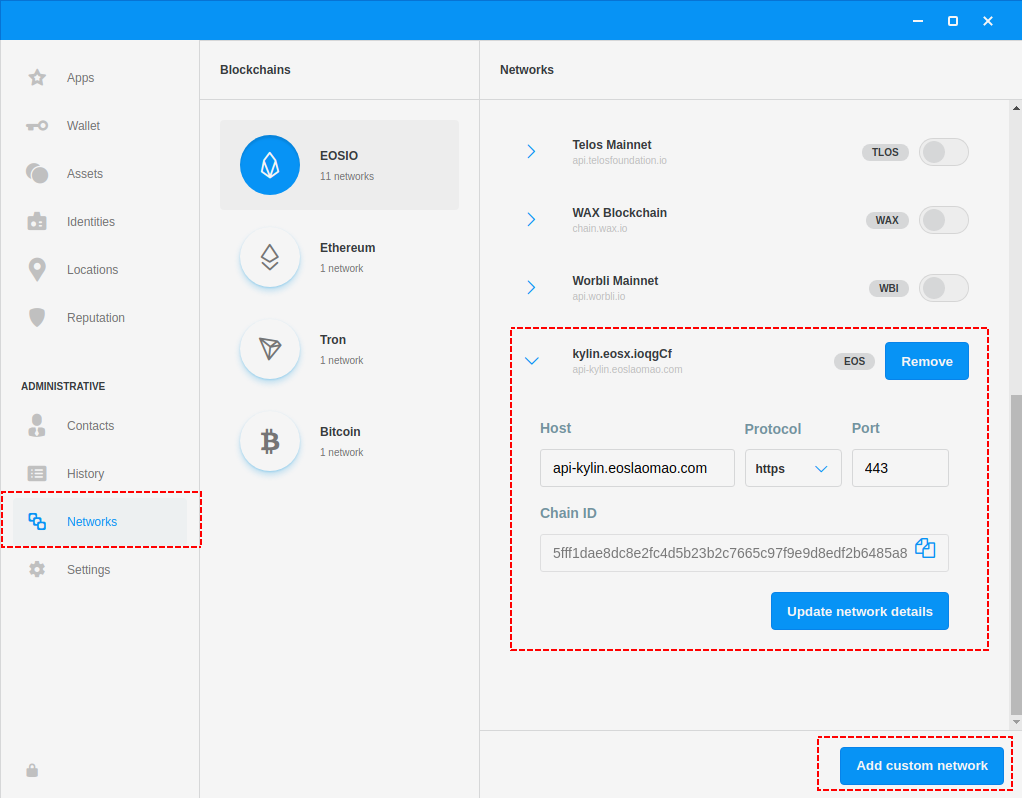Select the Bitcoin blockchain logo
This screenshot has width=1022, height=798.
(x=270, y=441)
